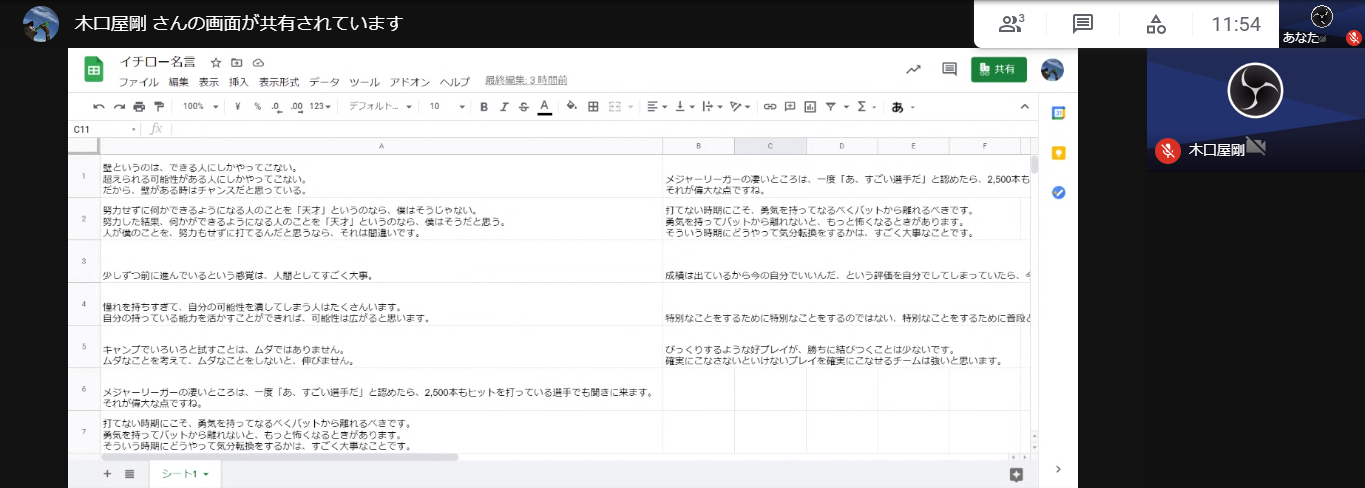This screenshot has width=1365, height=488.
Task: Open the Functions sigma dropdown
Action: coord(867,106)
